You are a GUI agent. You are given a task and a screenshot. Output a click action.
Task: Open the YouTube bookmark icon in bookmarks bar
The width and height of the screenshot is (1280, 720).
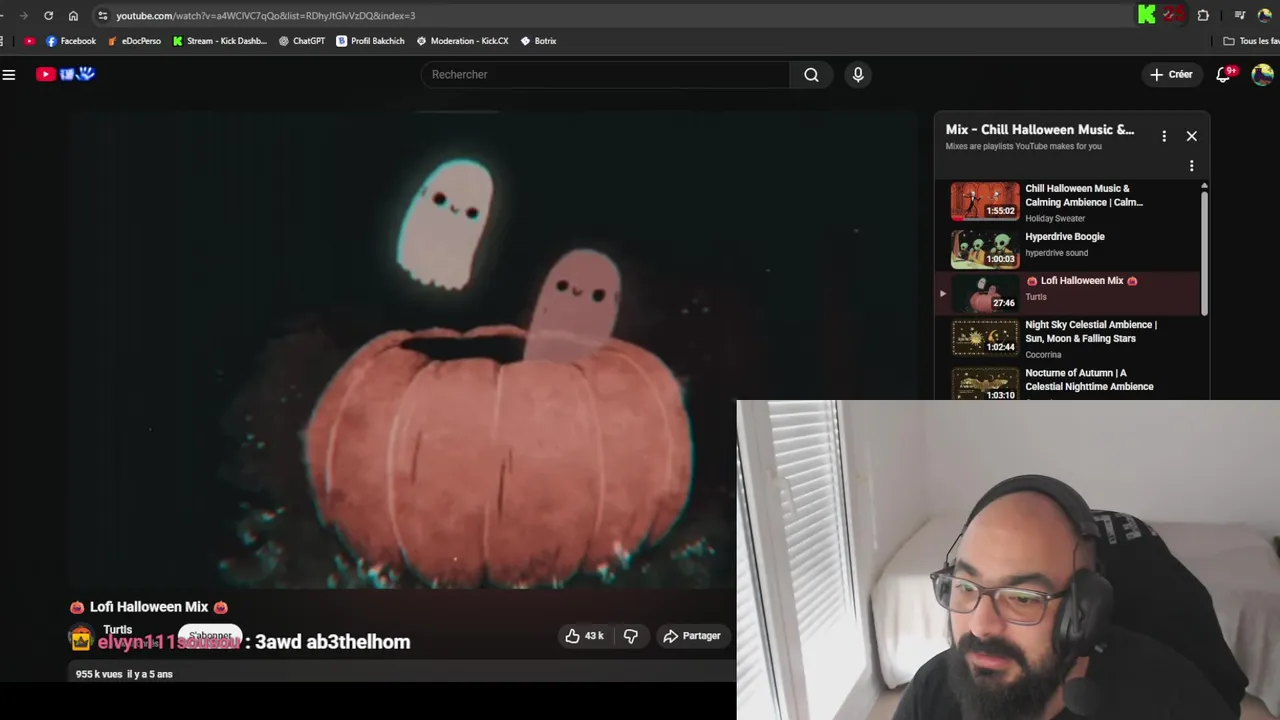click(x=29, y=41)
